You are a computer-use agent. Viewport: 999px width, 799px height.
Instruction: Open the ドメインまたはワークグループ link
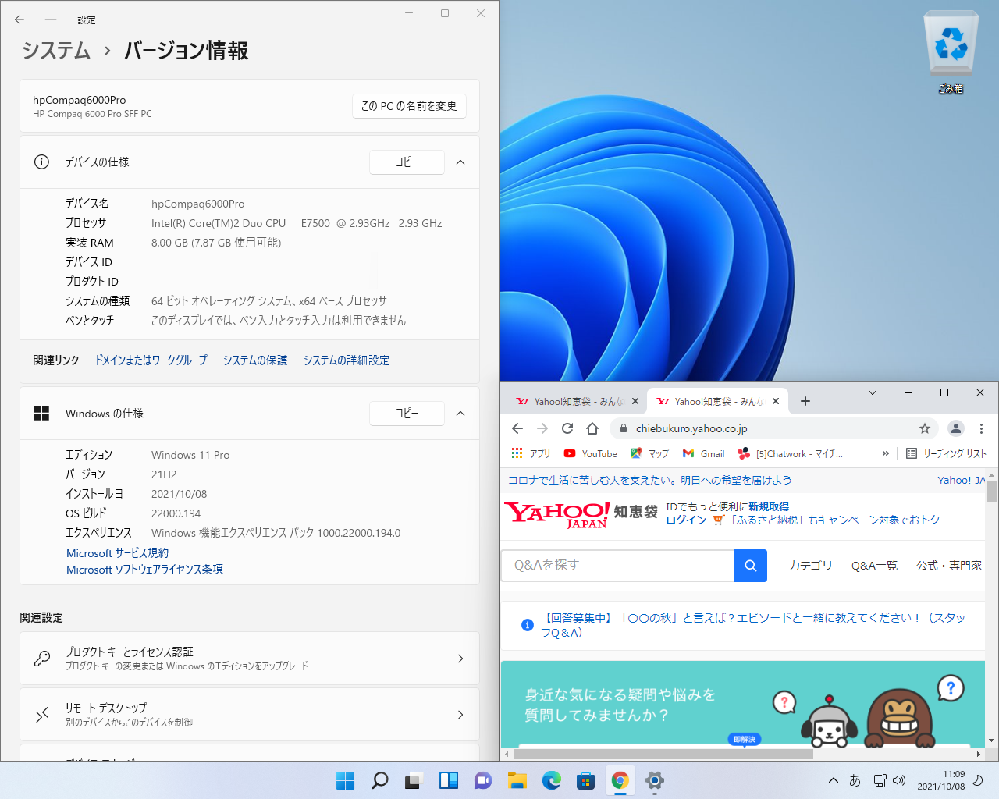tap(152, 360)
